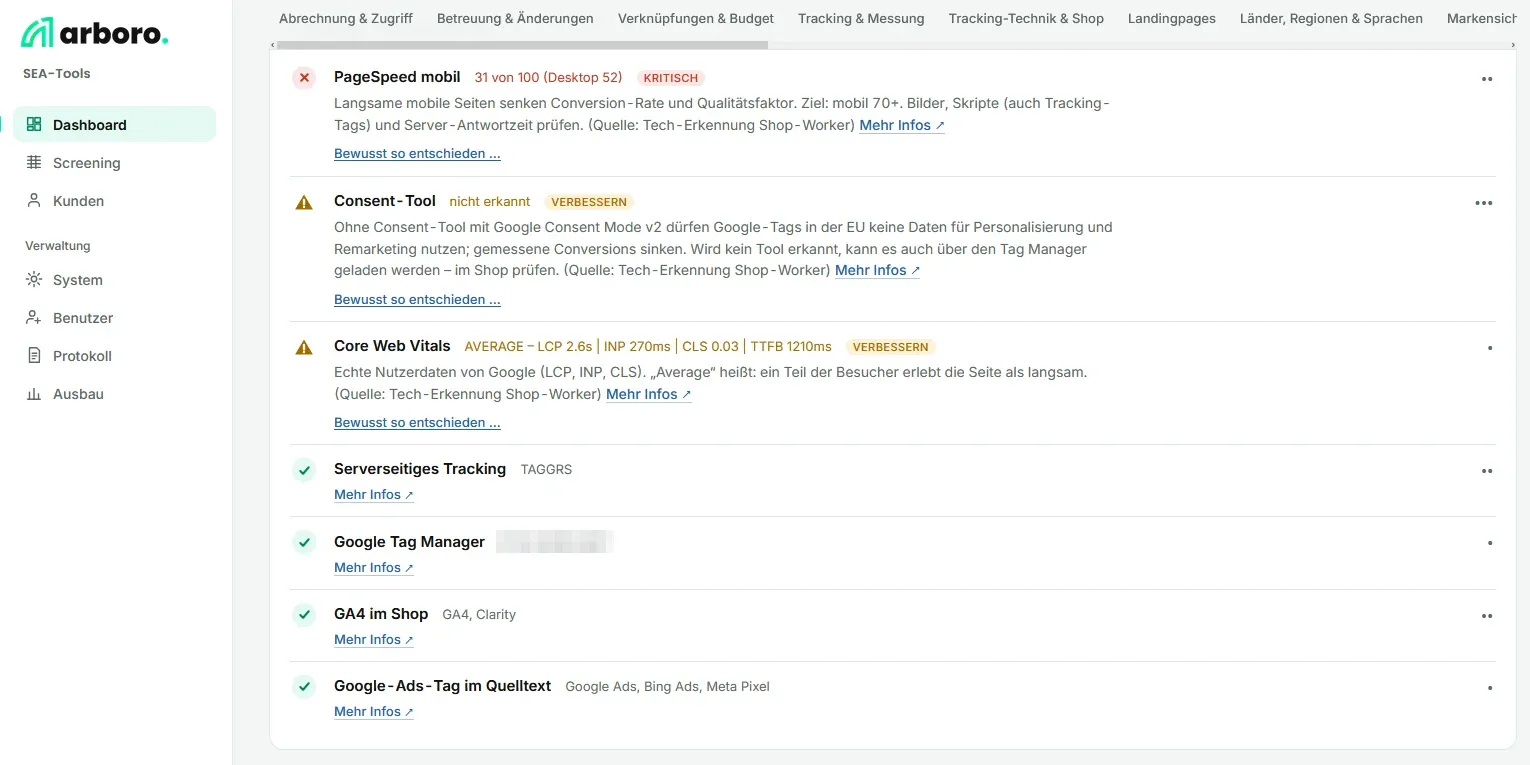The height and width of the screenshot is (765, 1530).
Task: Click the TAGGRS value text
Action: click(x=546, y=469)
